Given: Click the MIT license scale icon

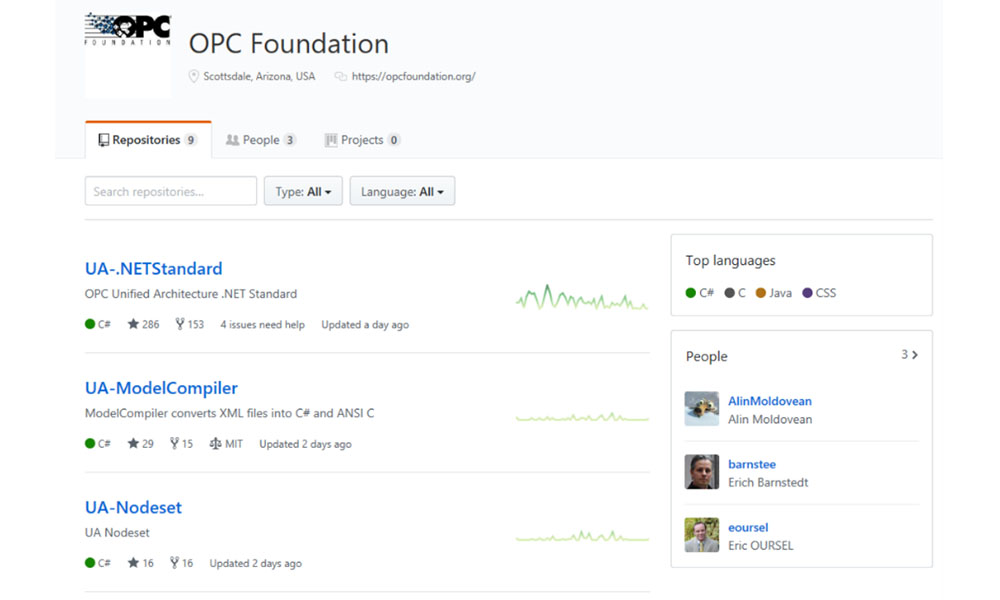Looking at the screenshot, I should pos(216,443).
